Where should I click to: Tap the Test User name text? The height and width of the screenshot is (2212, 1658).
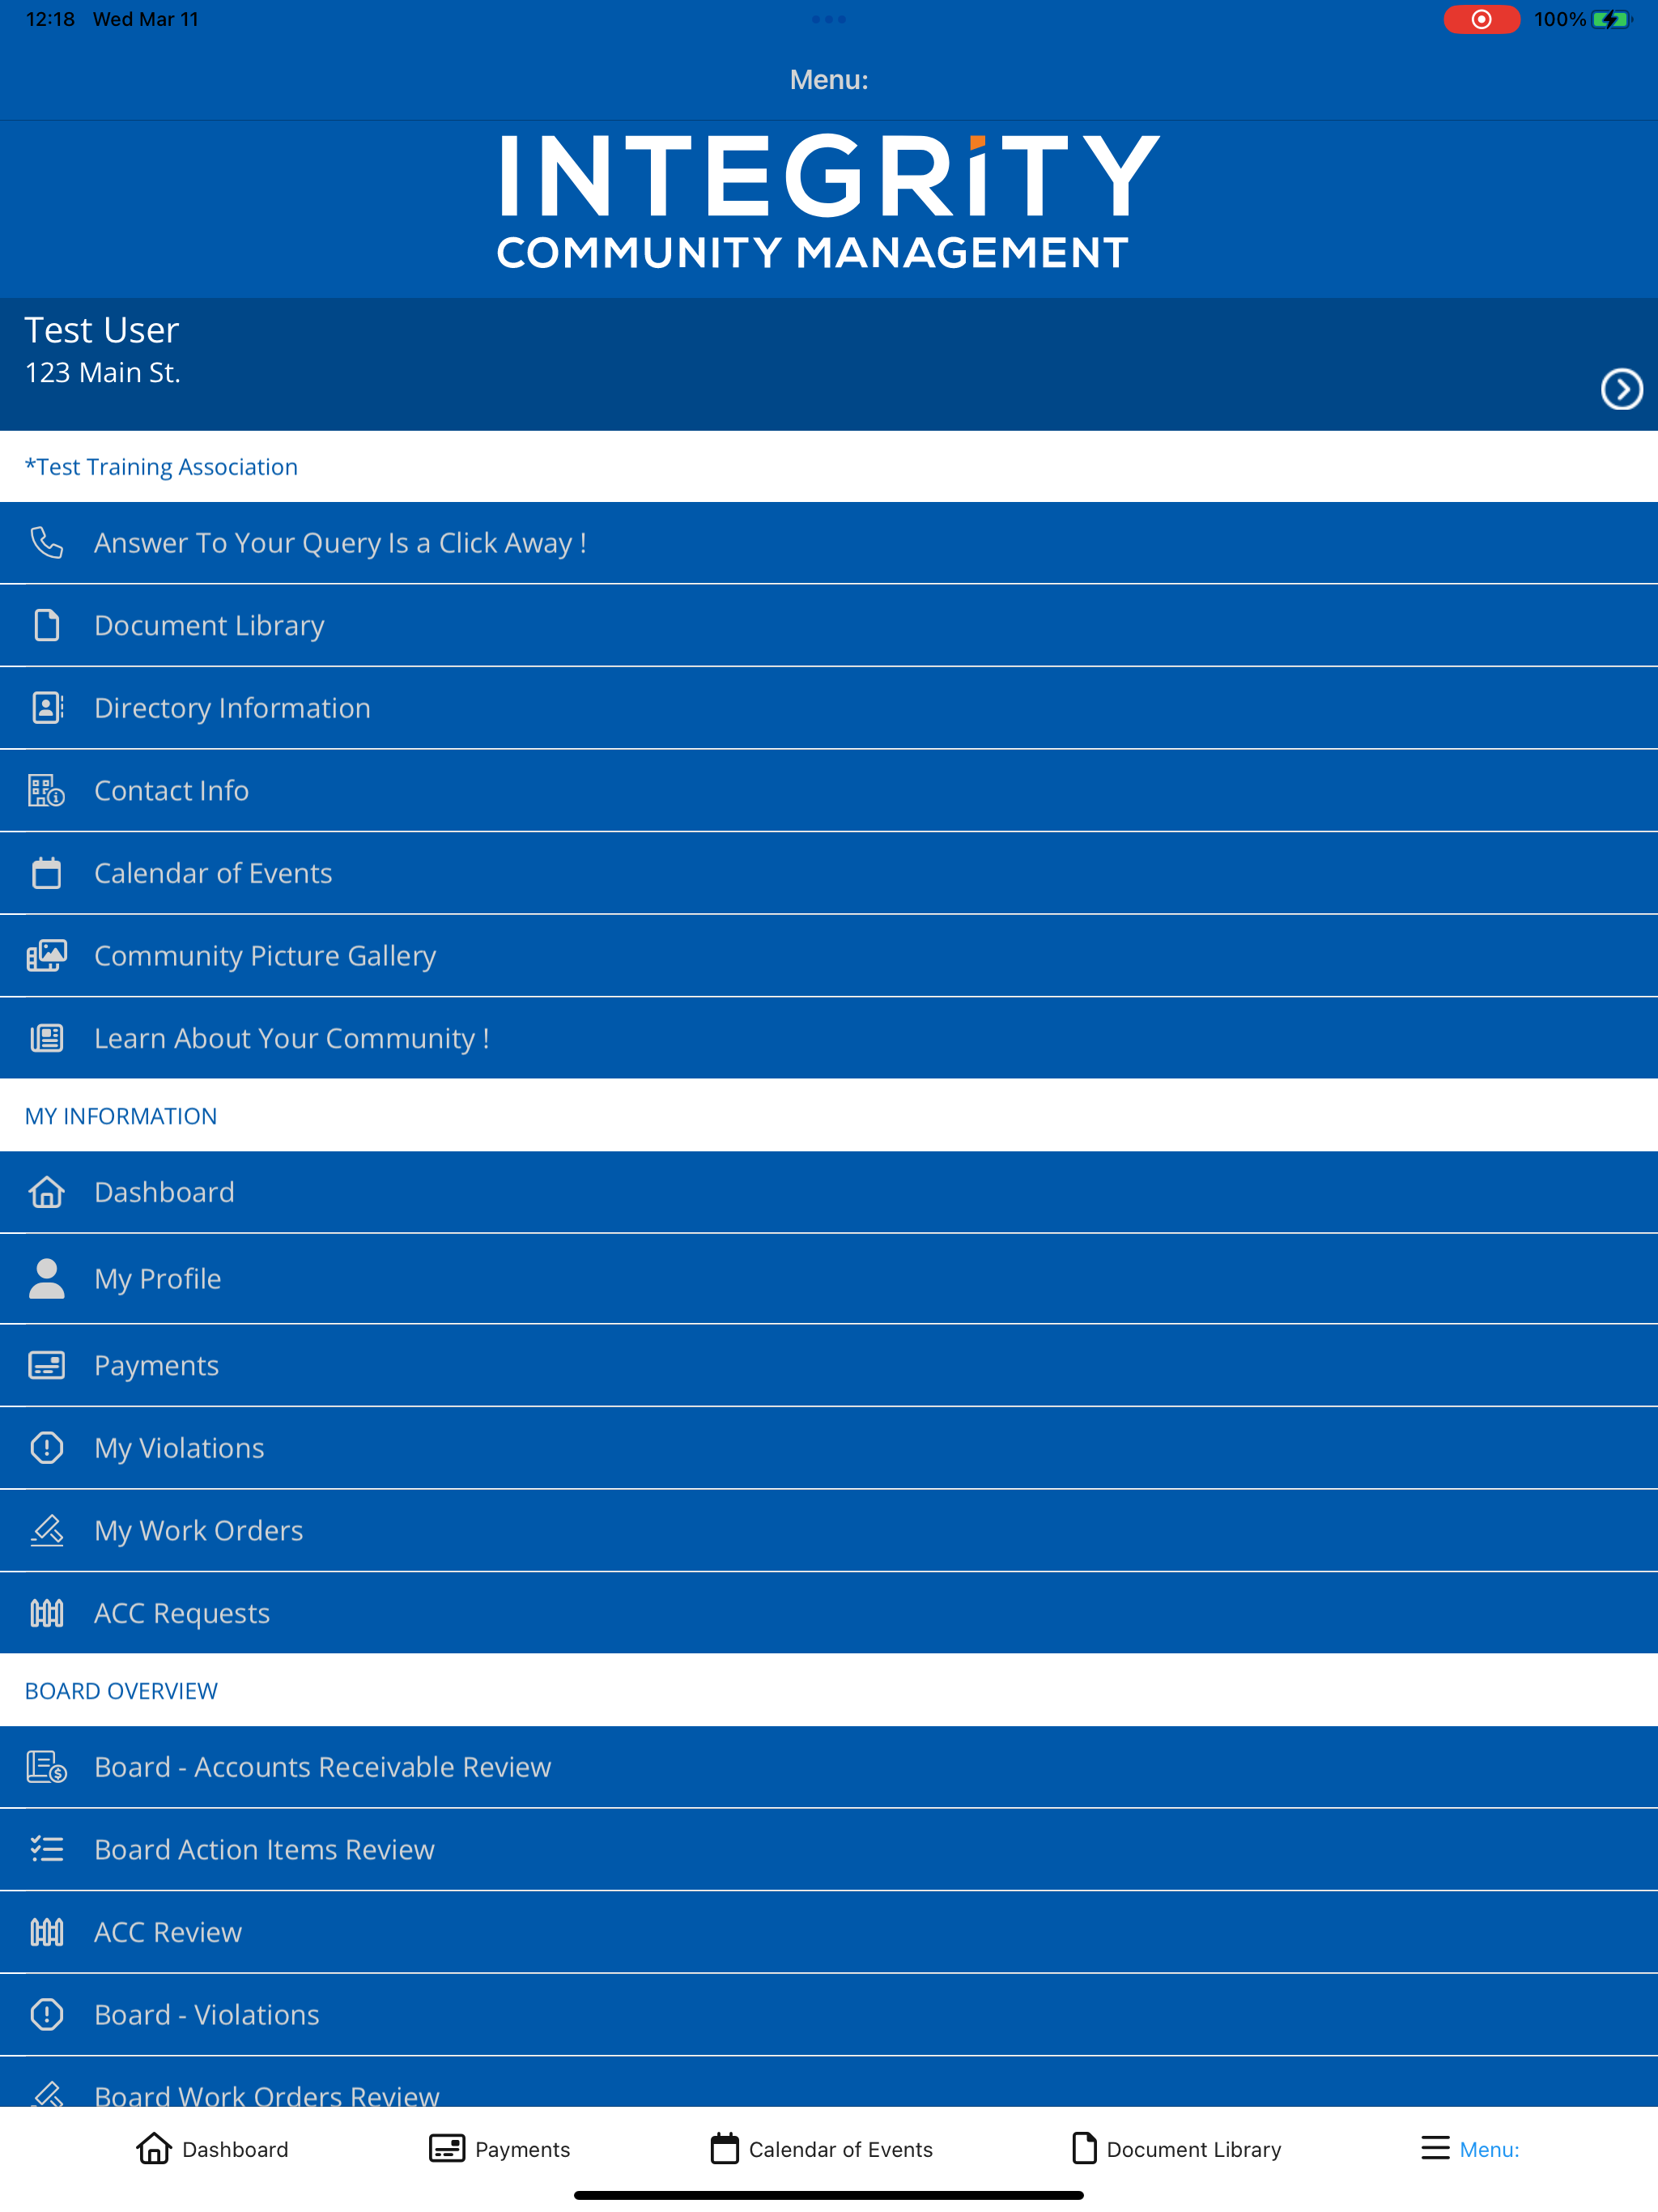coord(101,330)
